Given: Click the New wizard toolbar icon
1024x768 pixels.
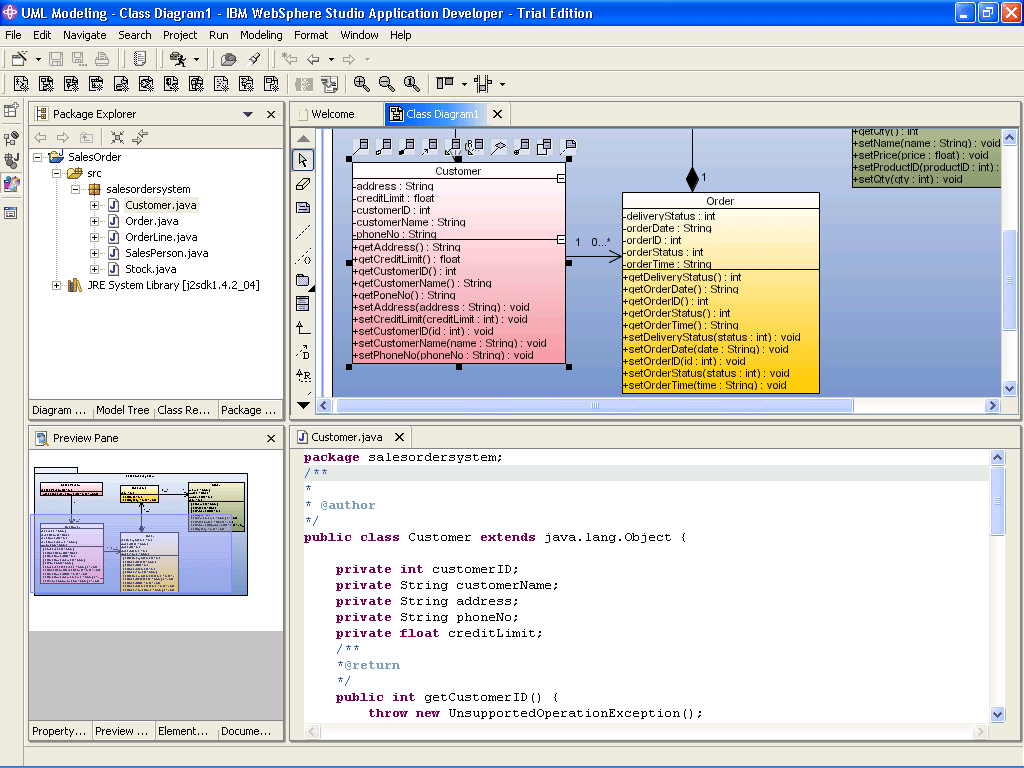Looking at the screenshot, I should click(20, 59).
